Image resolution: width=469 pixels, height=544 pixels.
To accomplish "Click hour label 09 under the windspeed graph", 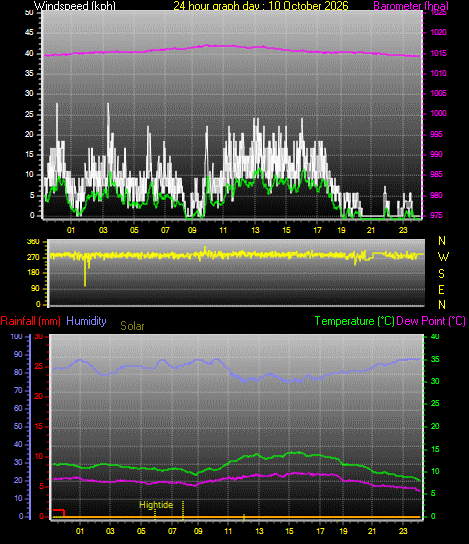I will [192, 230].
